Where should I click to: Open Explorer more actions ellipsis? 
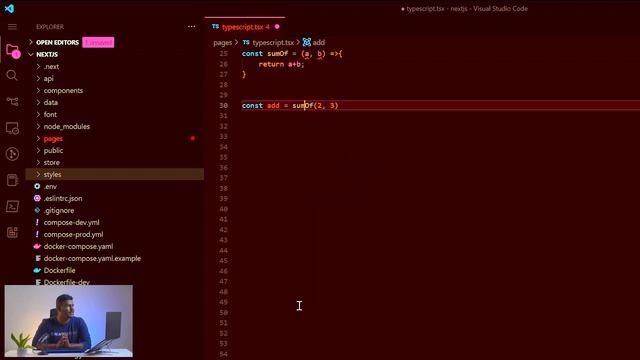191,27
